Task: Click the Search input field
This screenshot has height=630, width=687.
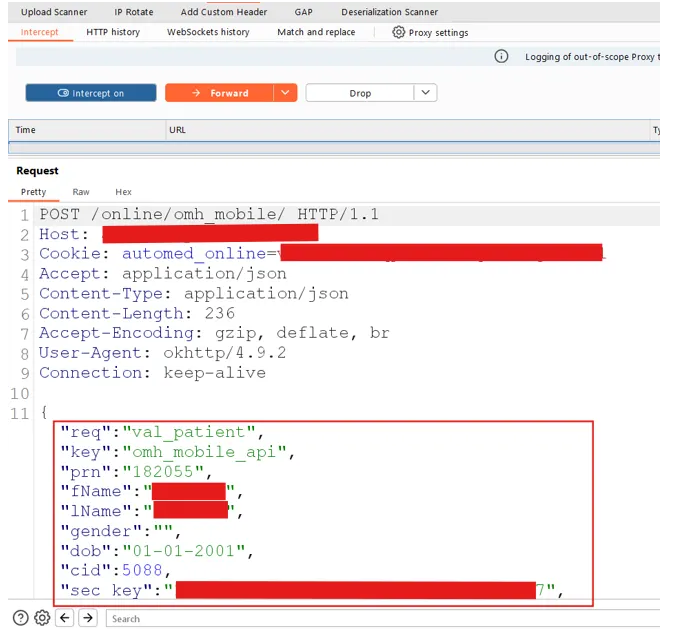Action: pos(380,619)
